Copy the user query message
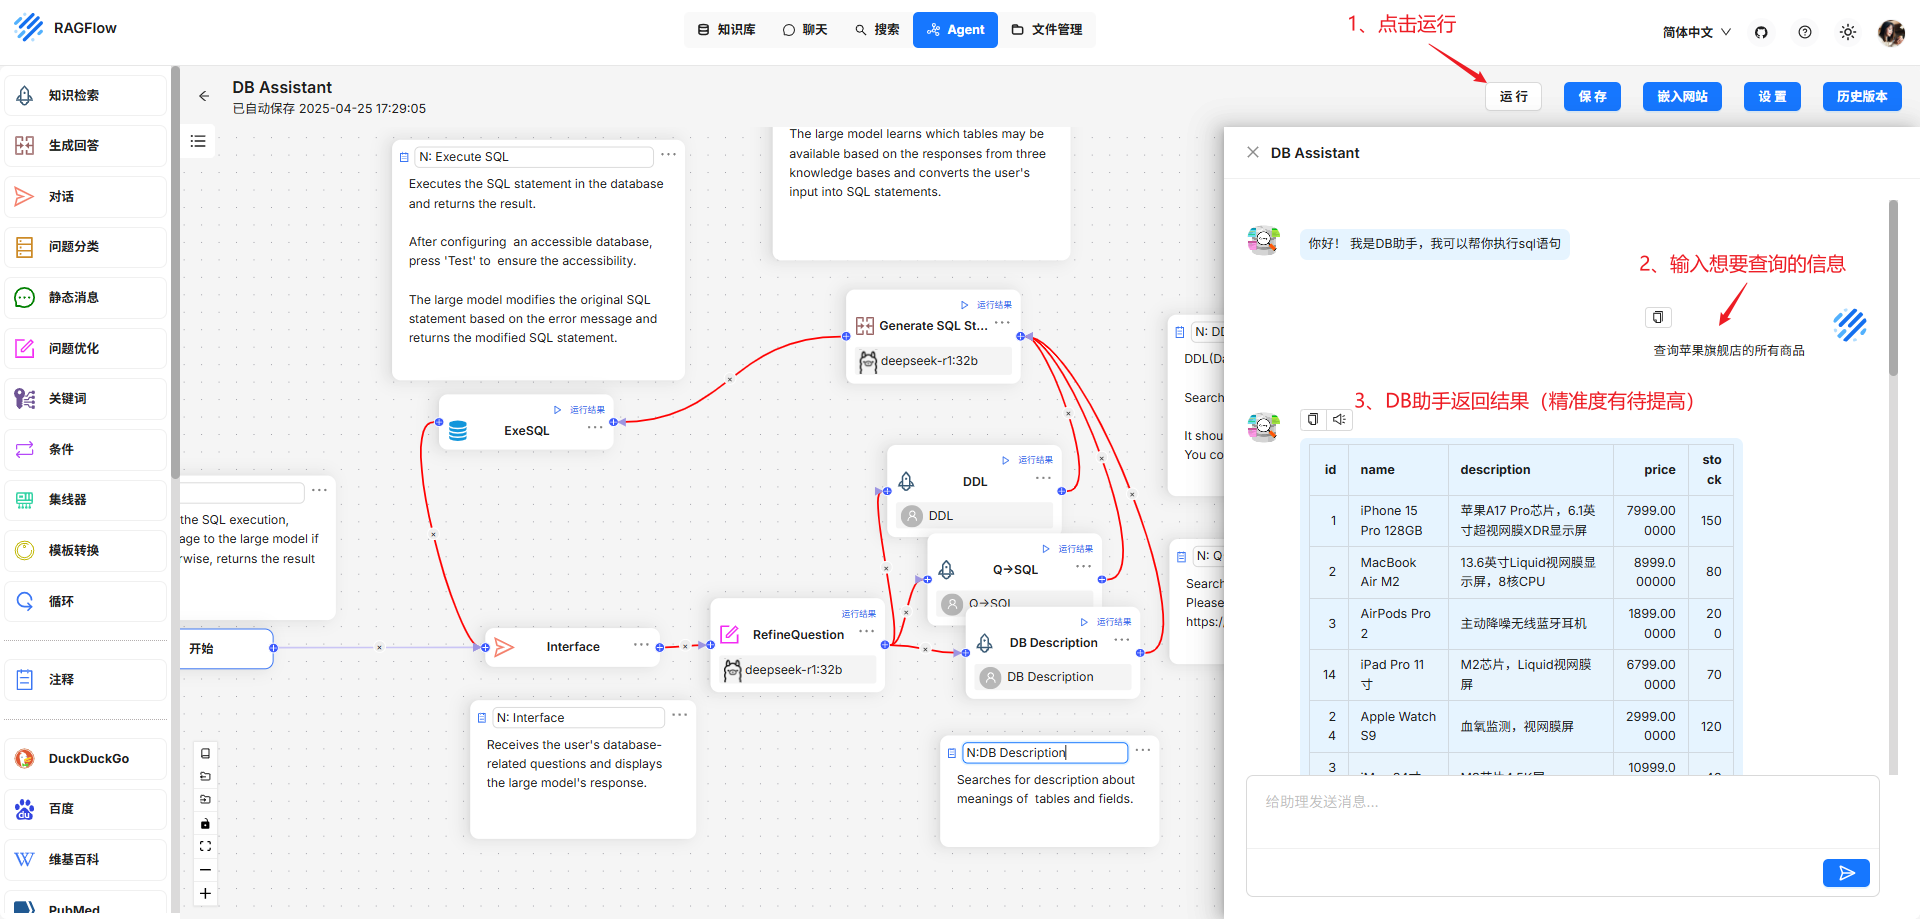Screen dimensions: 1920x919 [1658, 317]
